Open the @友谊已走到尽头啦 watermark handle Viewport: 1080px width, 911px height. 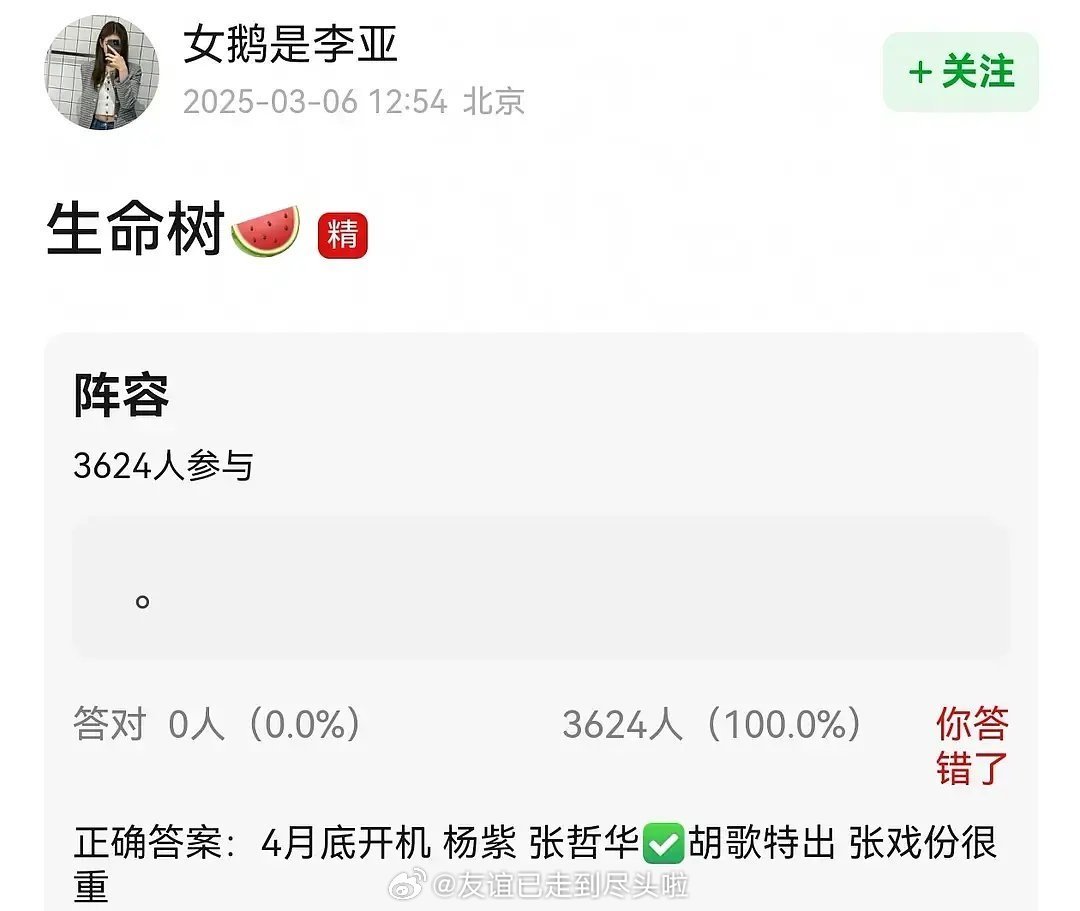coord(561,885)
